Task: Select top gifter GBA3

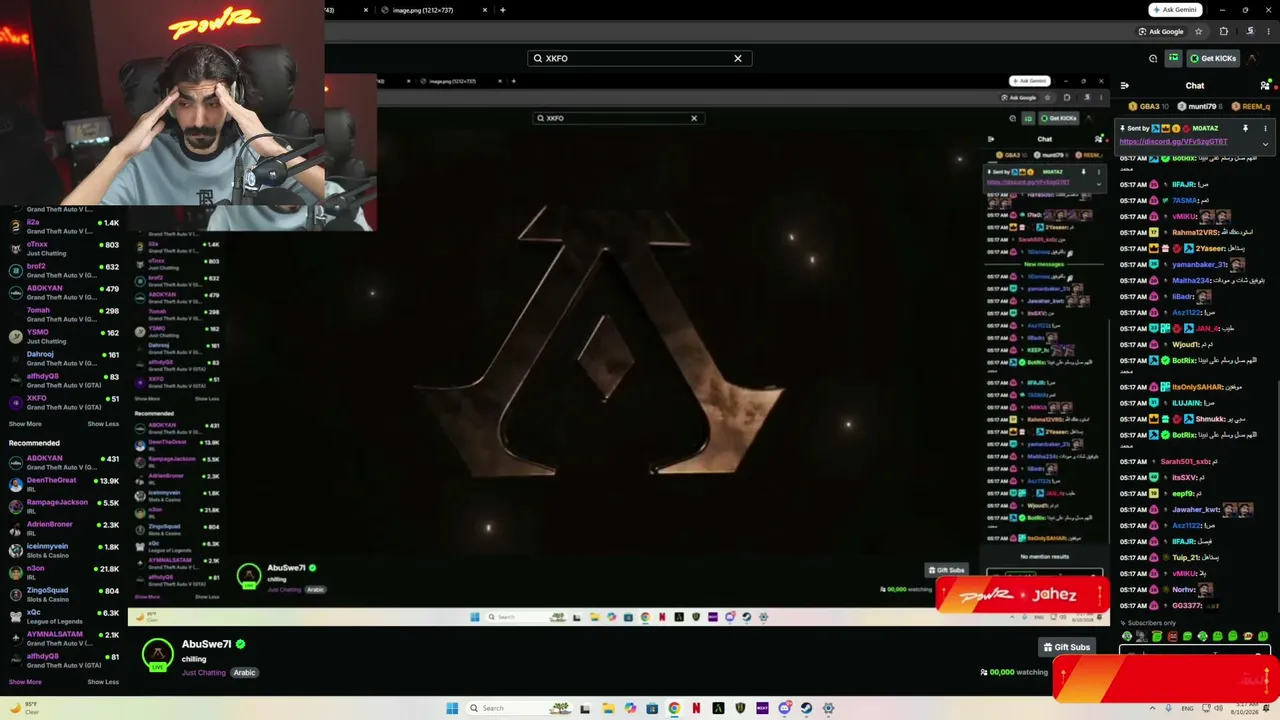Action: pos(1149,106)
